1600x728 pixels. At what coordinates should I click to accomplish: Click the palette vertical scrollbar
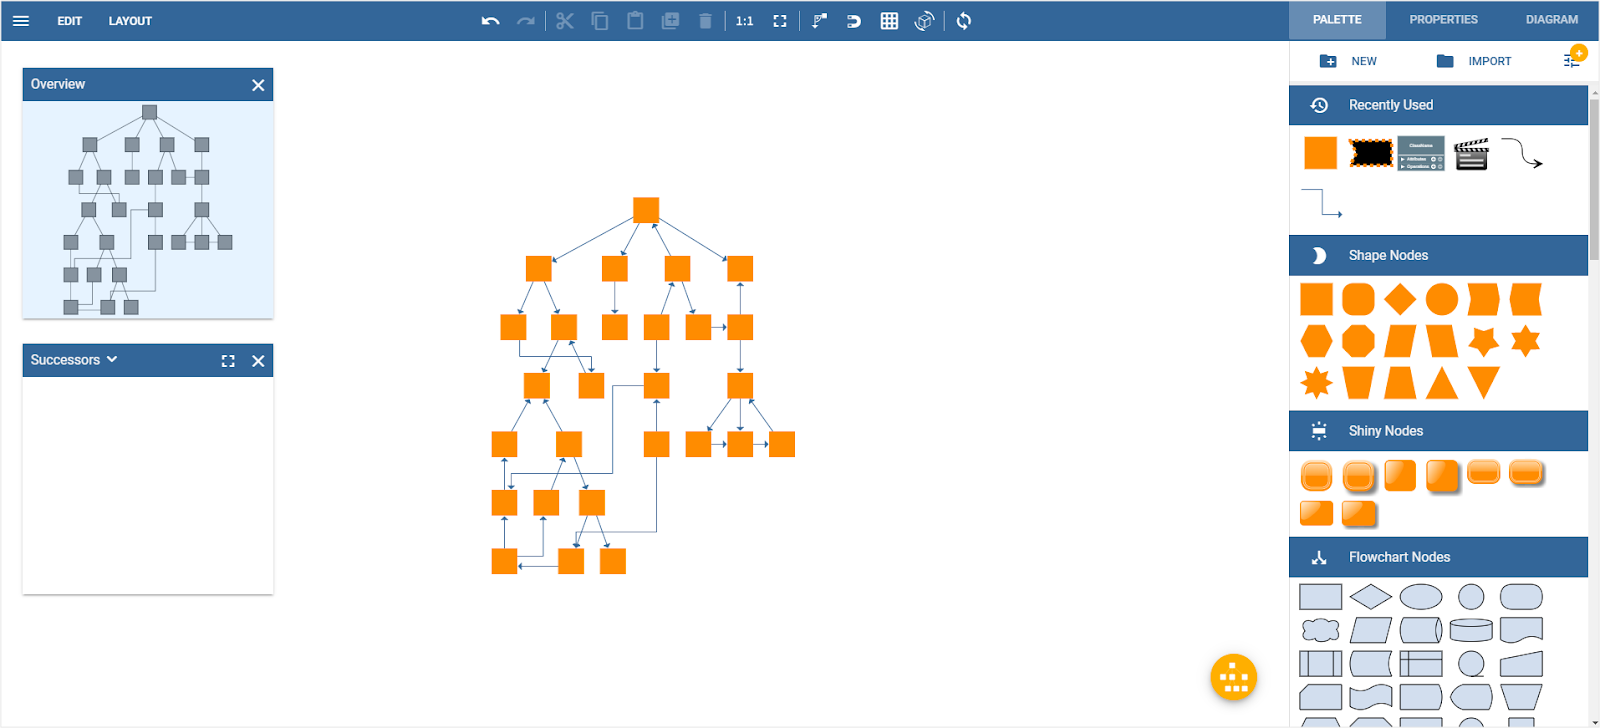[1594, 180]
